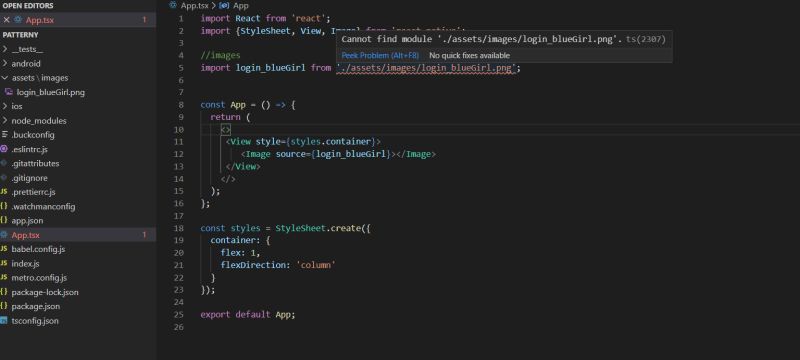Close App.tsx in Open Editors

[x=6, y=20]
